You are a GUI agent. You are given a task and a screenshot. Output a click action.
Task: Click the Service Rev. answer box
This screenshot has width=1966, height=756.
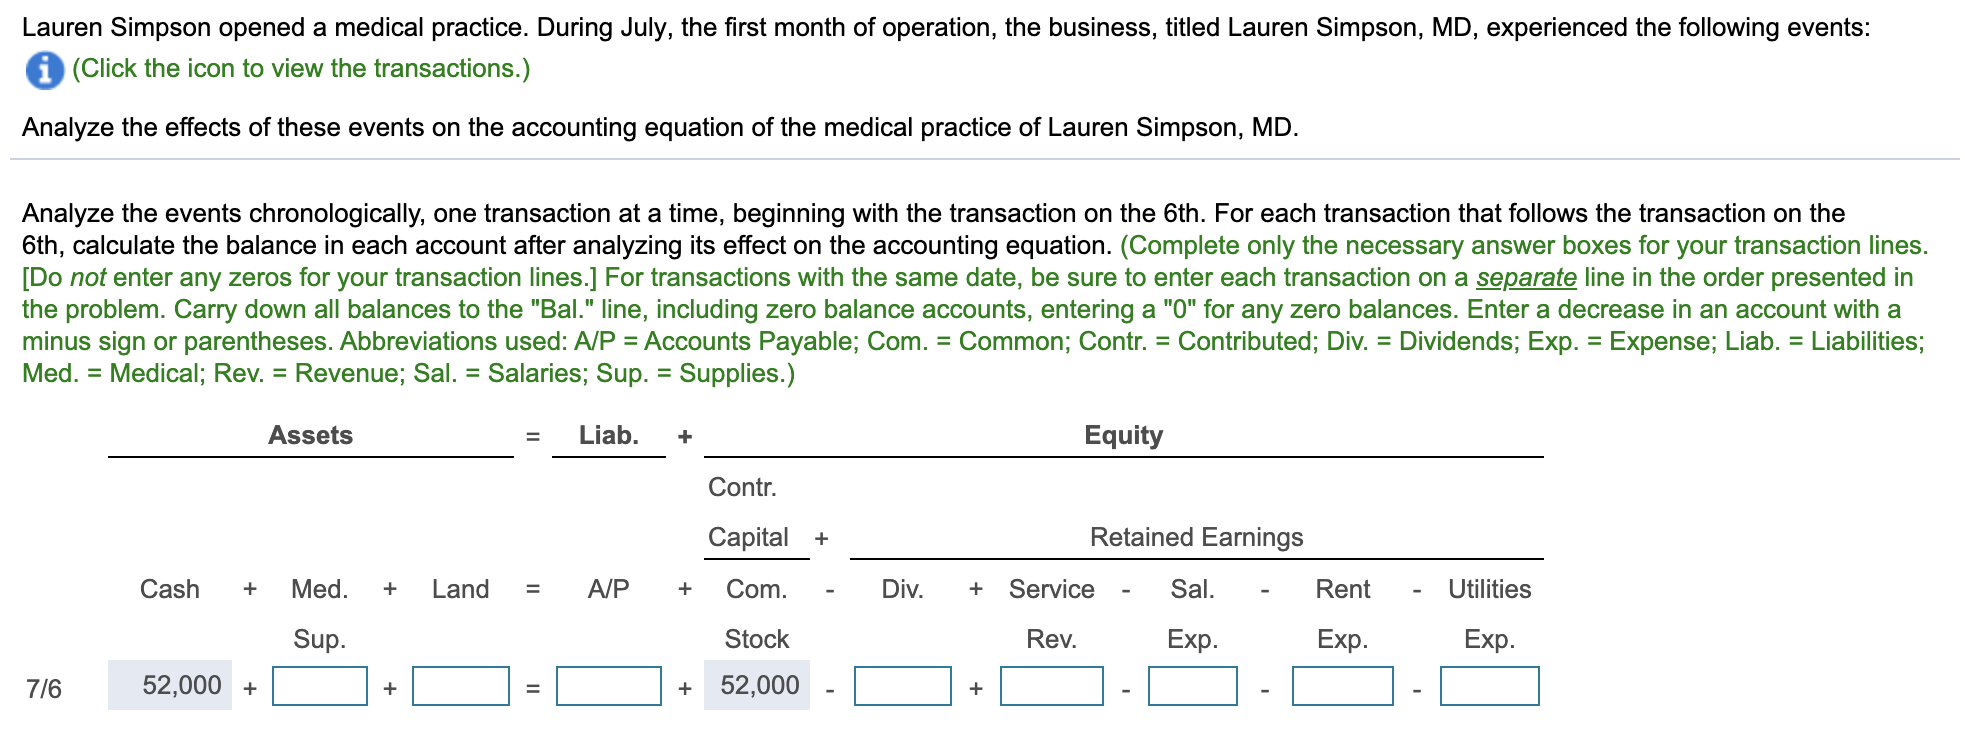click(1050, 686)
